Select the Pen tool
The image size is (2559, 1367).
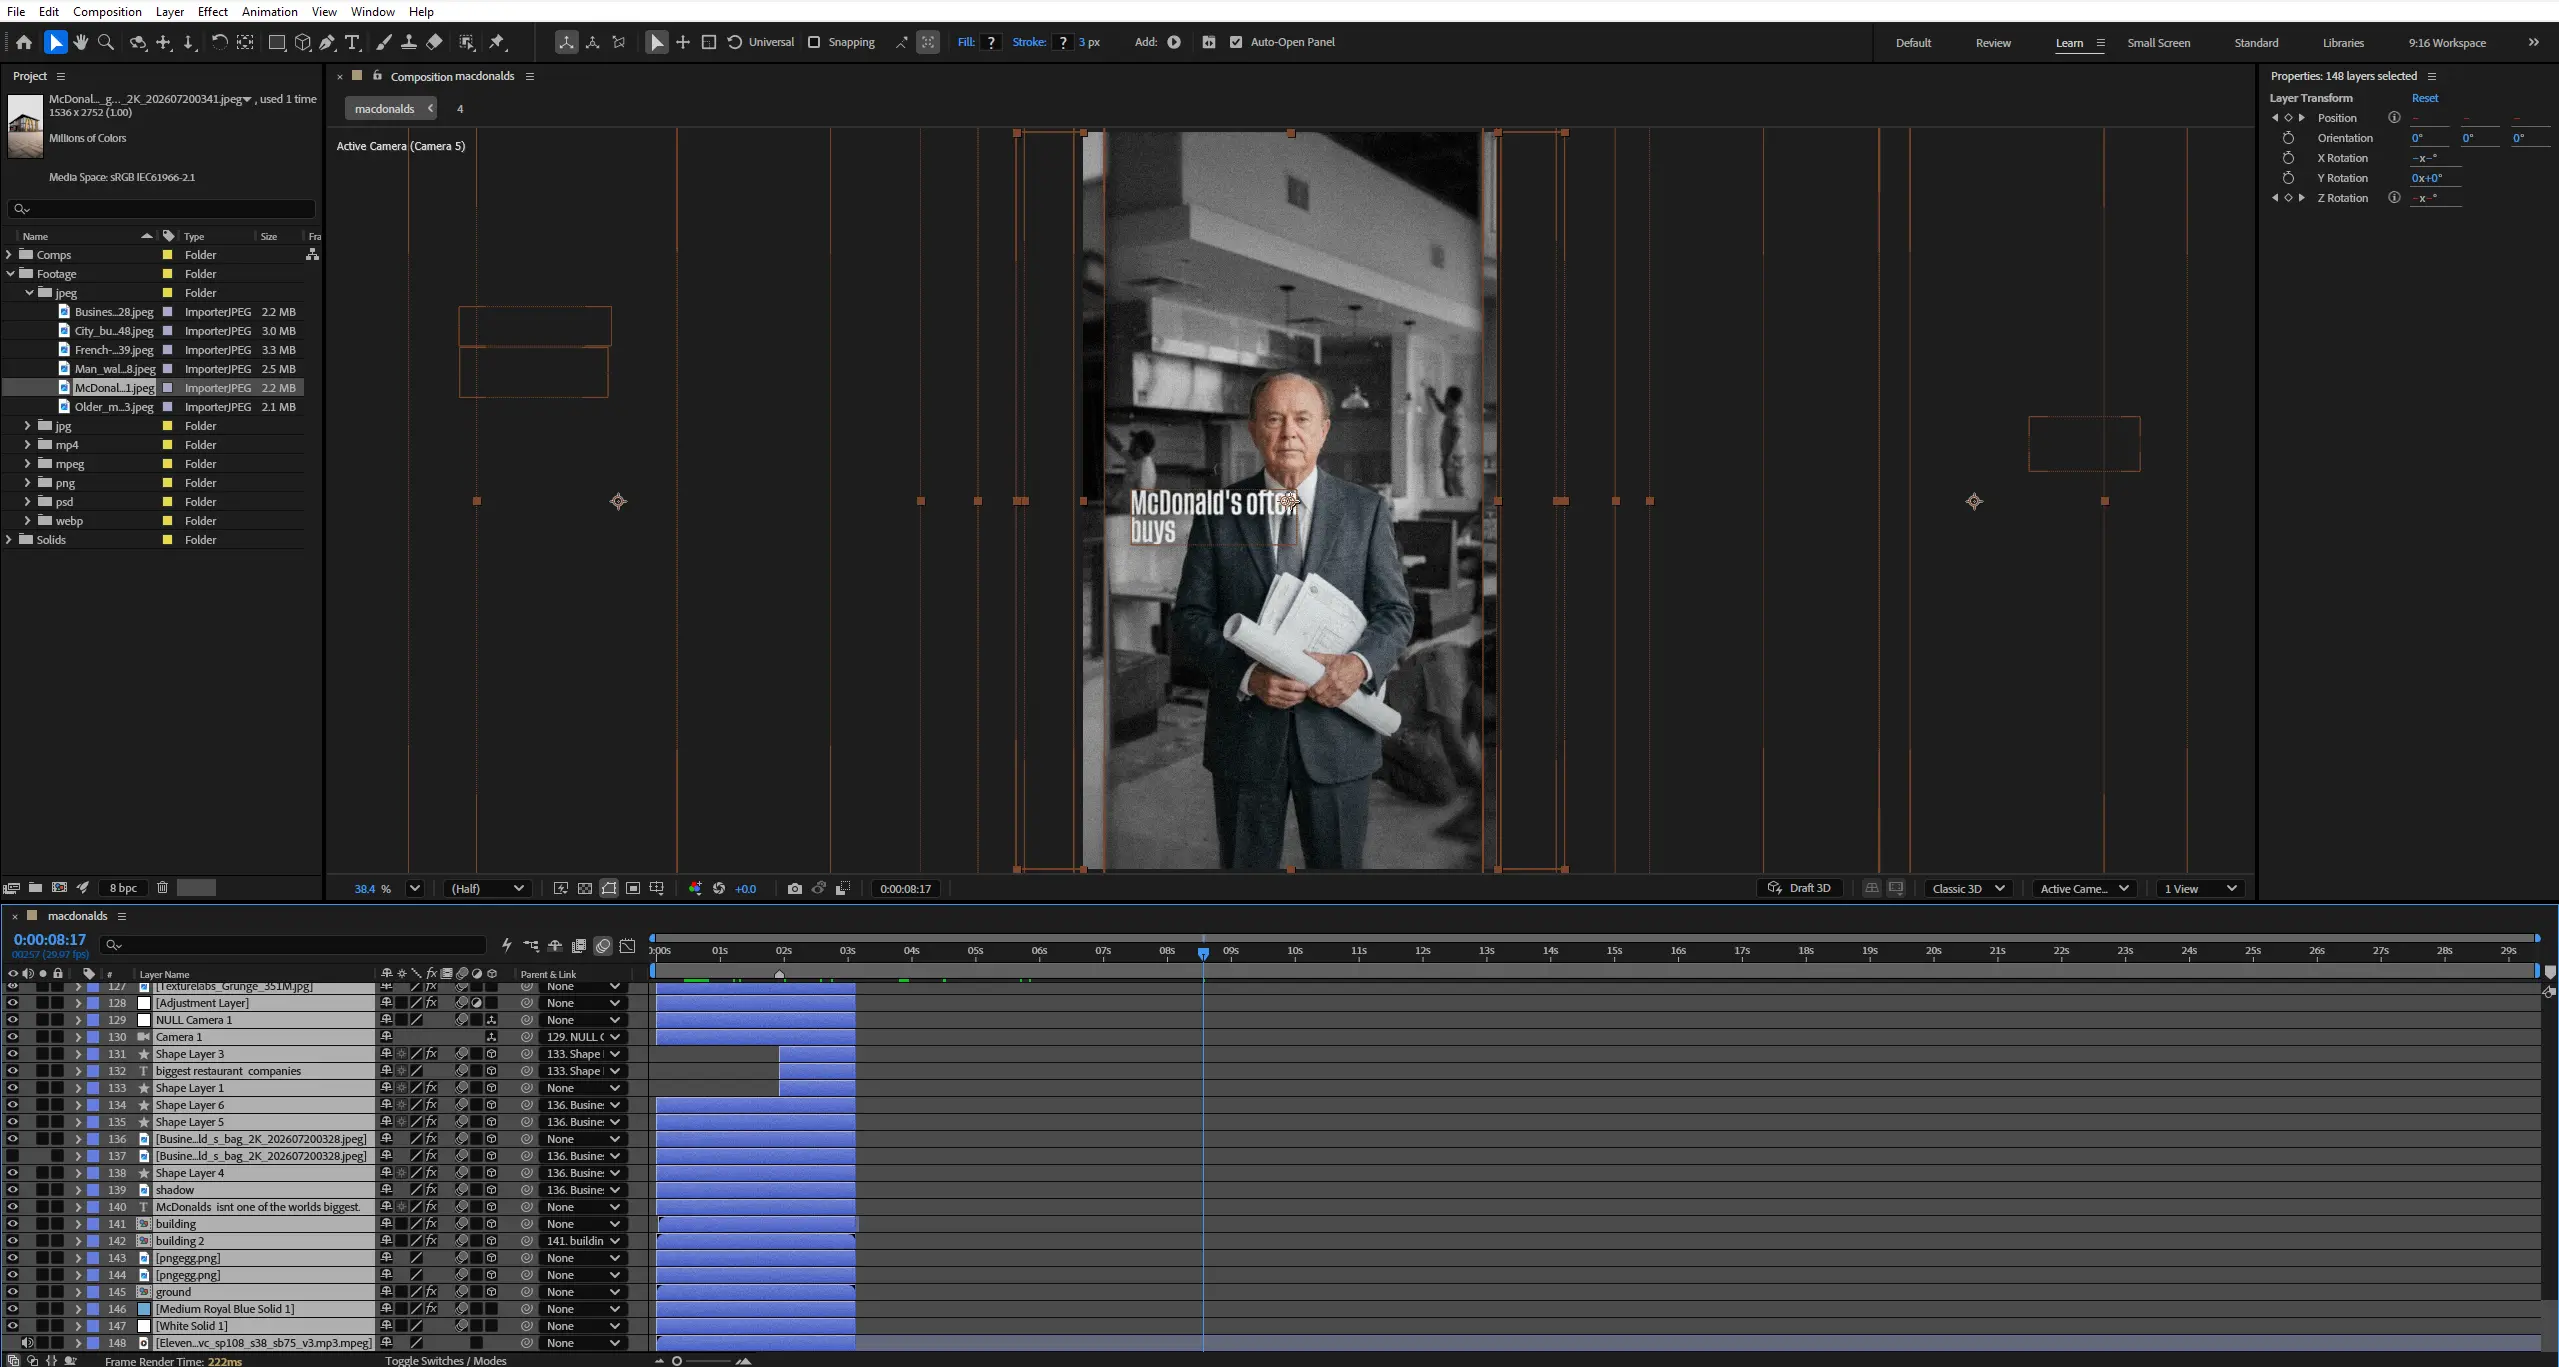point(328,42)
